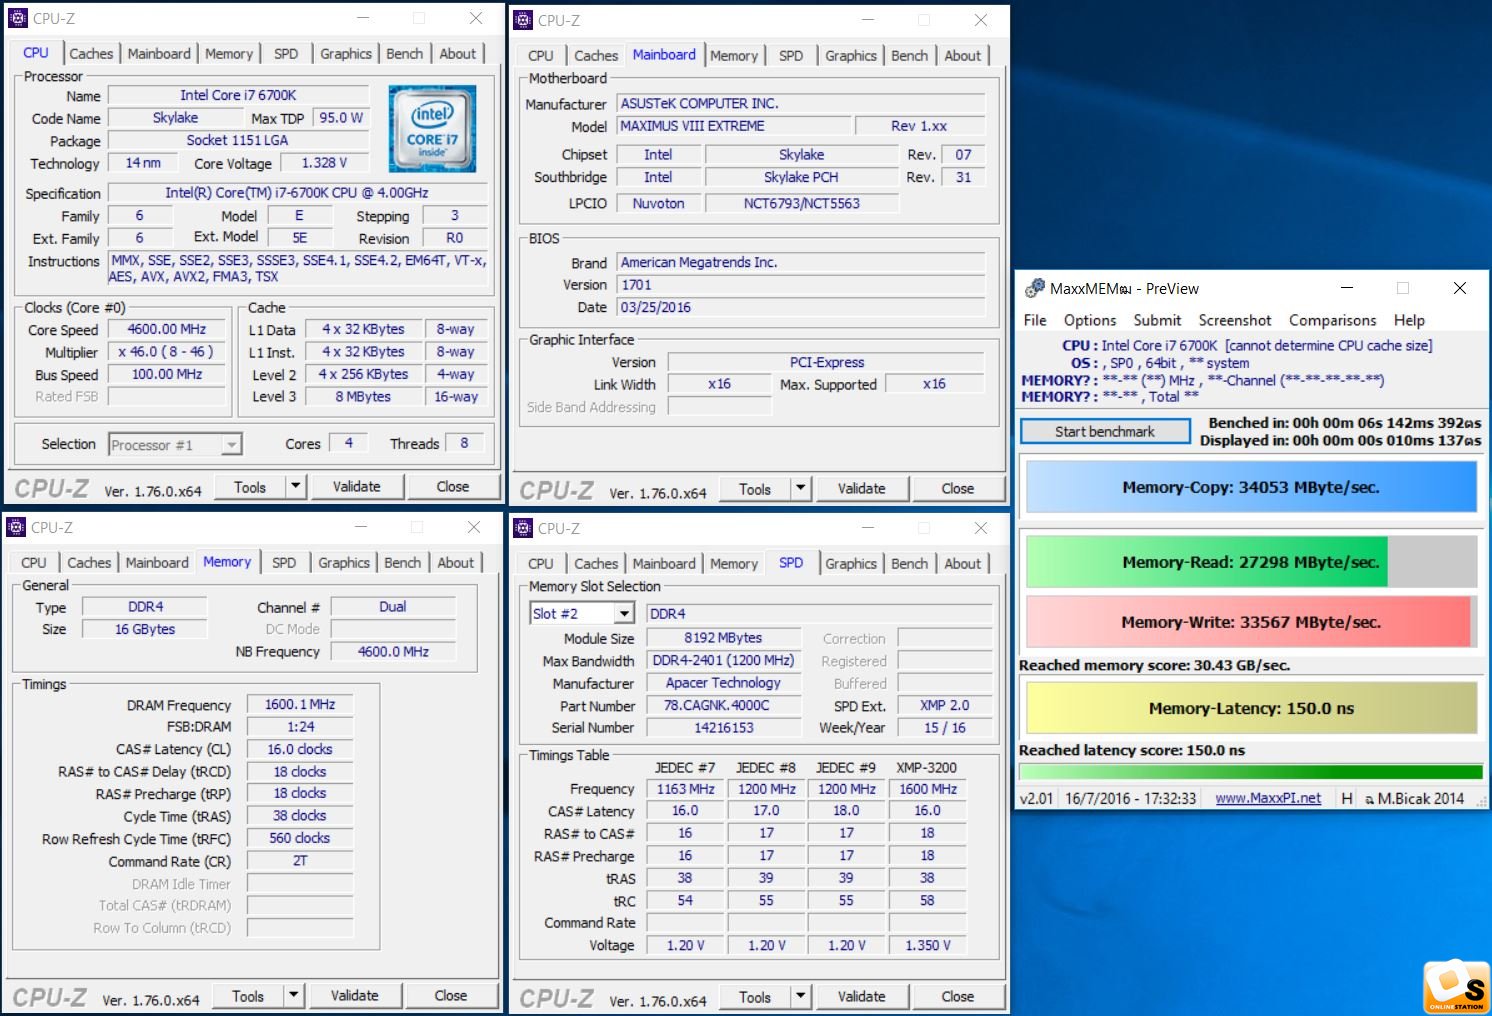1492x1016 pixels.
Task: Select About tab in SPD CPU-Z window
Action: coord(963,564)
